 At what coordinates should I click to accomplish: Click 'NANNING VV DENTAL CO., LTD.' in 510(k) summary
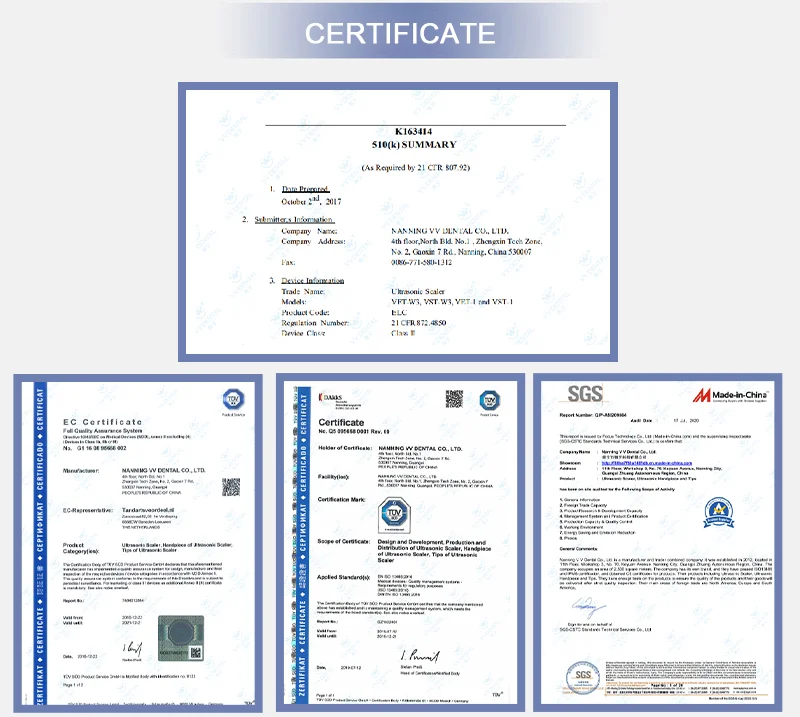tap(450, 231)
